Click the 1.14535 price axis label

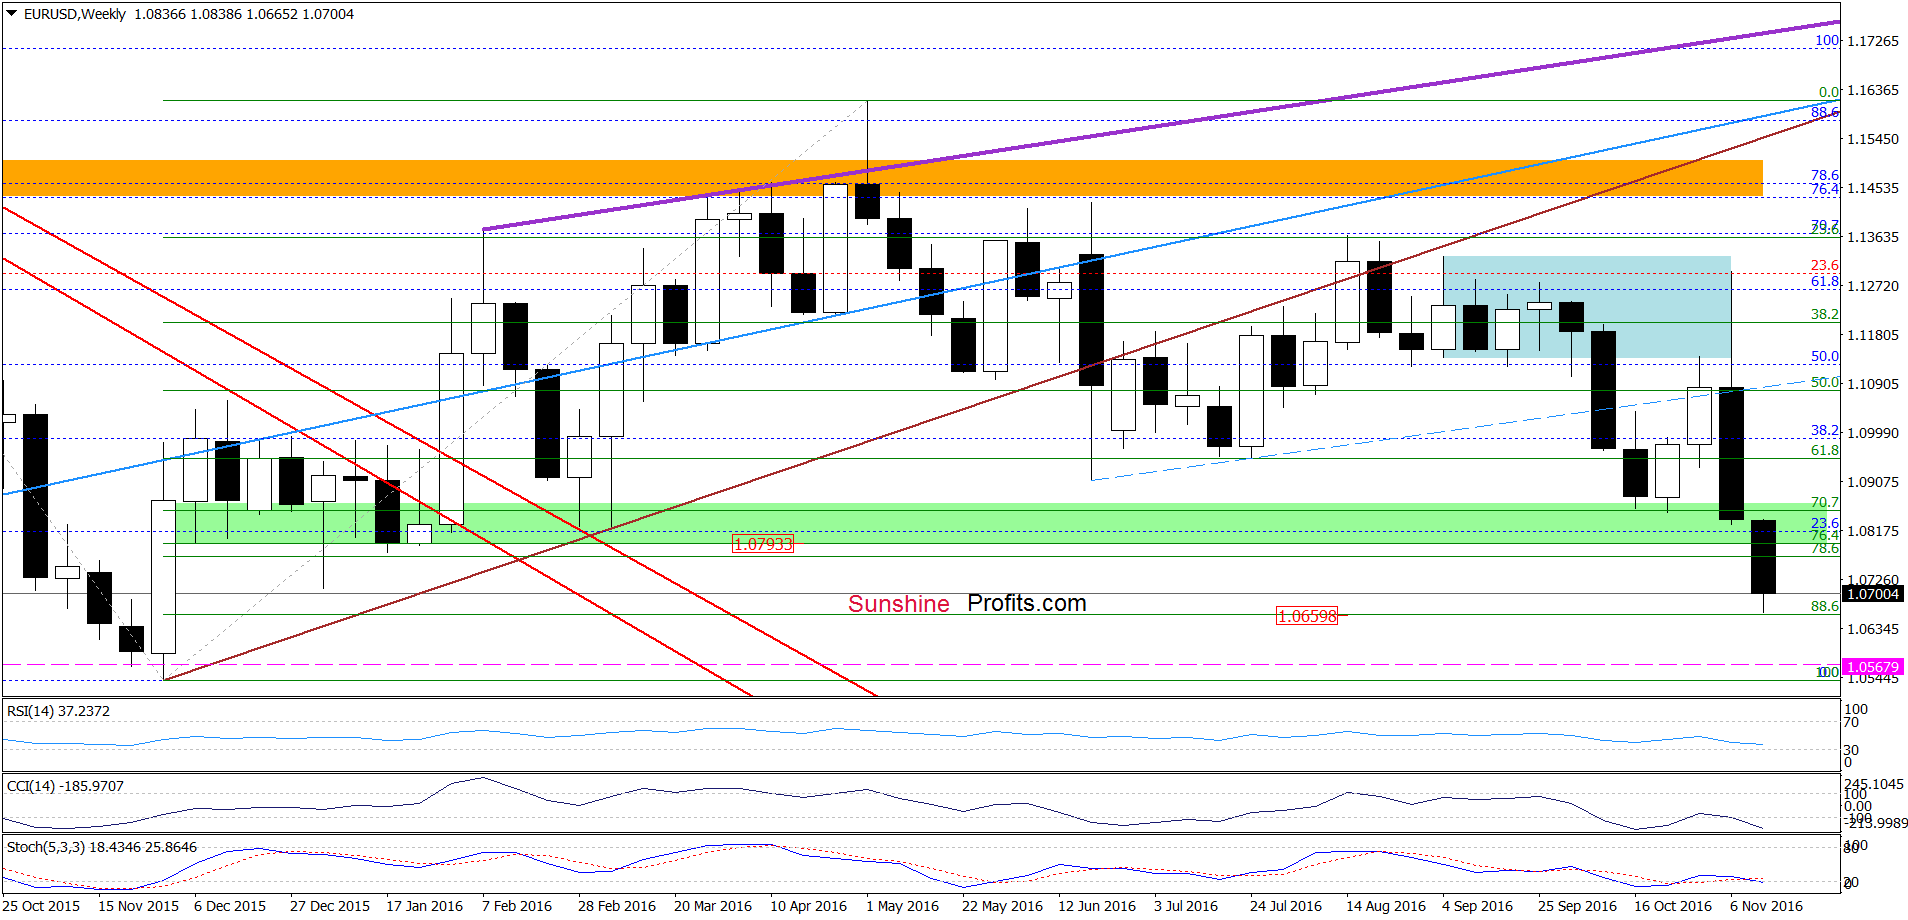click(x=1873, y=188)
